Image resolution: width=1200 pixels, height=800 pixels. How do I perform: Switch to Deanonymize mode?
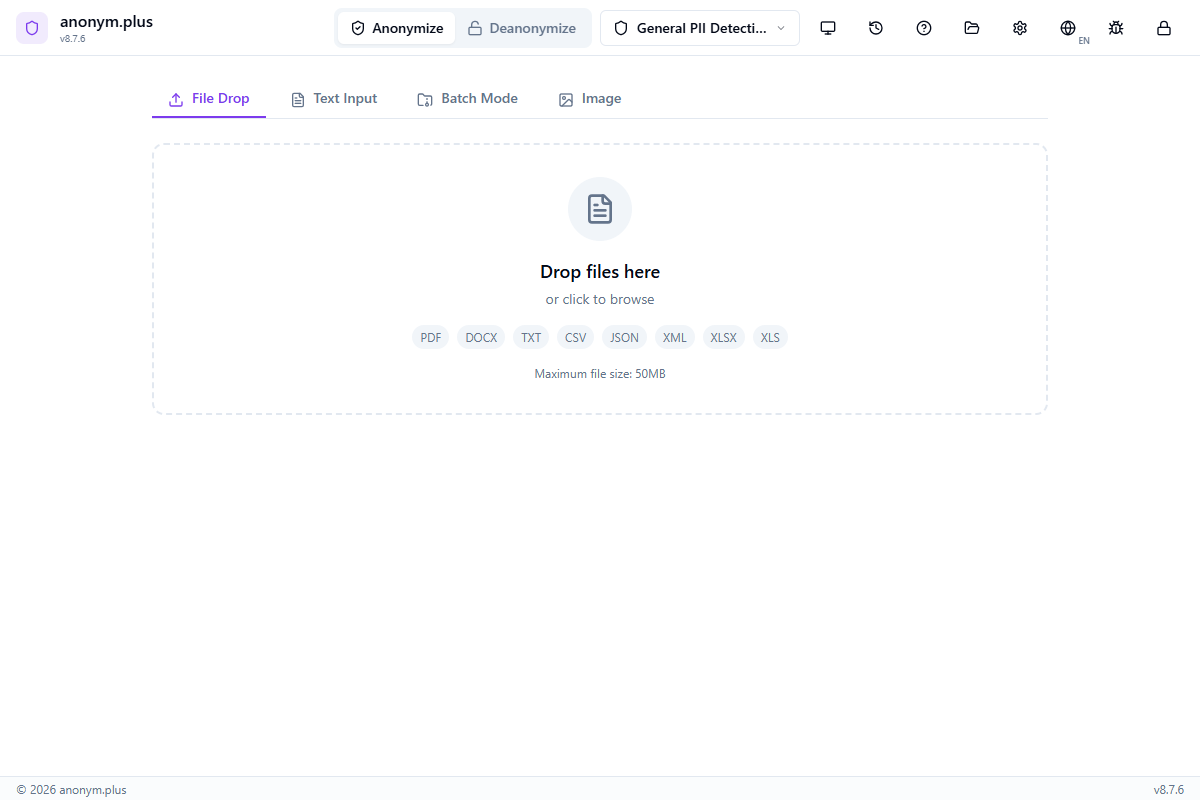(522, 28)
